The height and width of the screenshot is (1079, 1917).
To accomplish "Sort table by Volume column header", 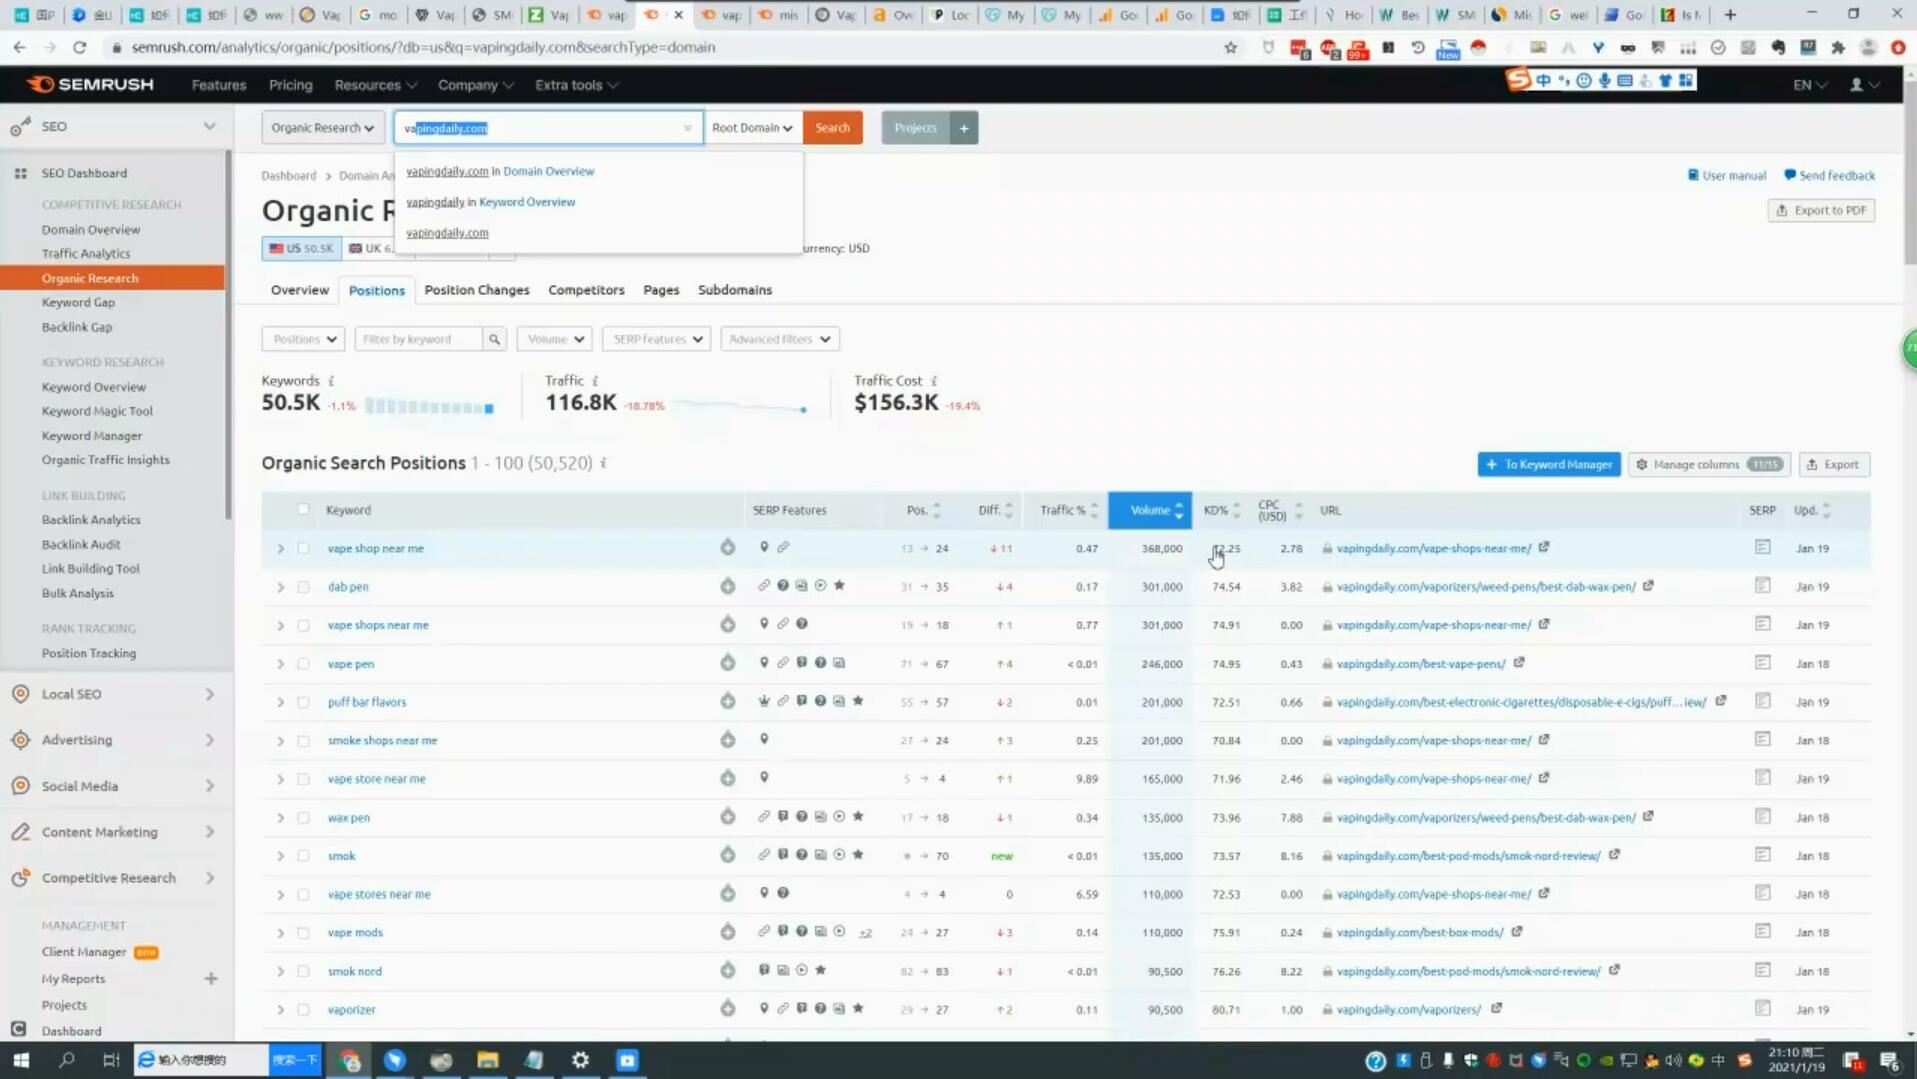I will [x=1150, y=510].
